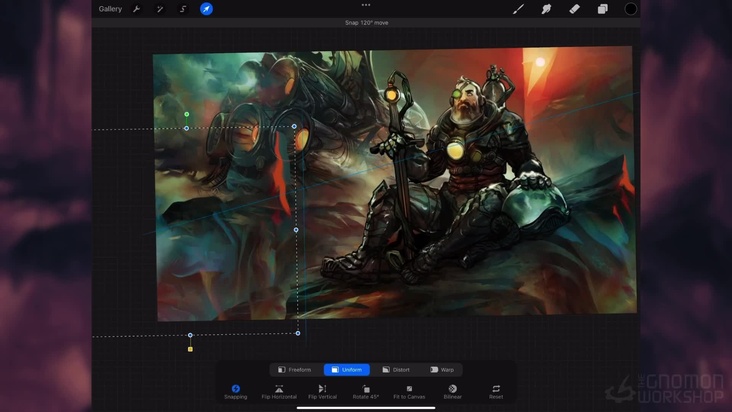Click the bottom bounding box handle above yellow node
This screenshot has width=732, height=412.
[190, 335]
